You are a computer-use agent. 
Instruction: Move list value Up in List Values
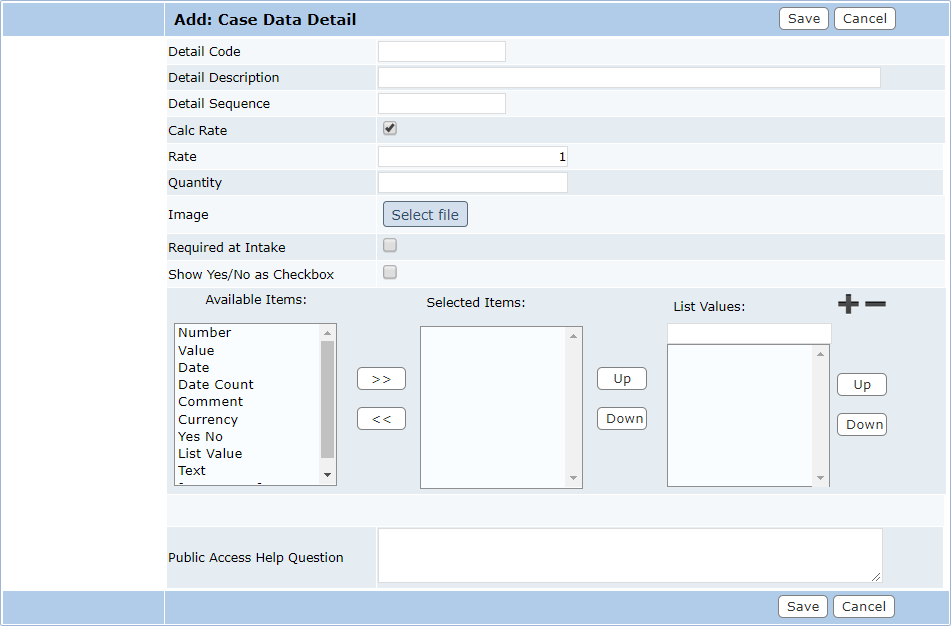click(862, 385)
